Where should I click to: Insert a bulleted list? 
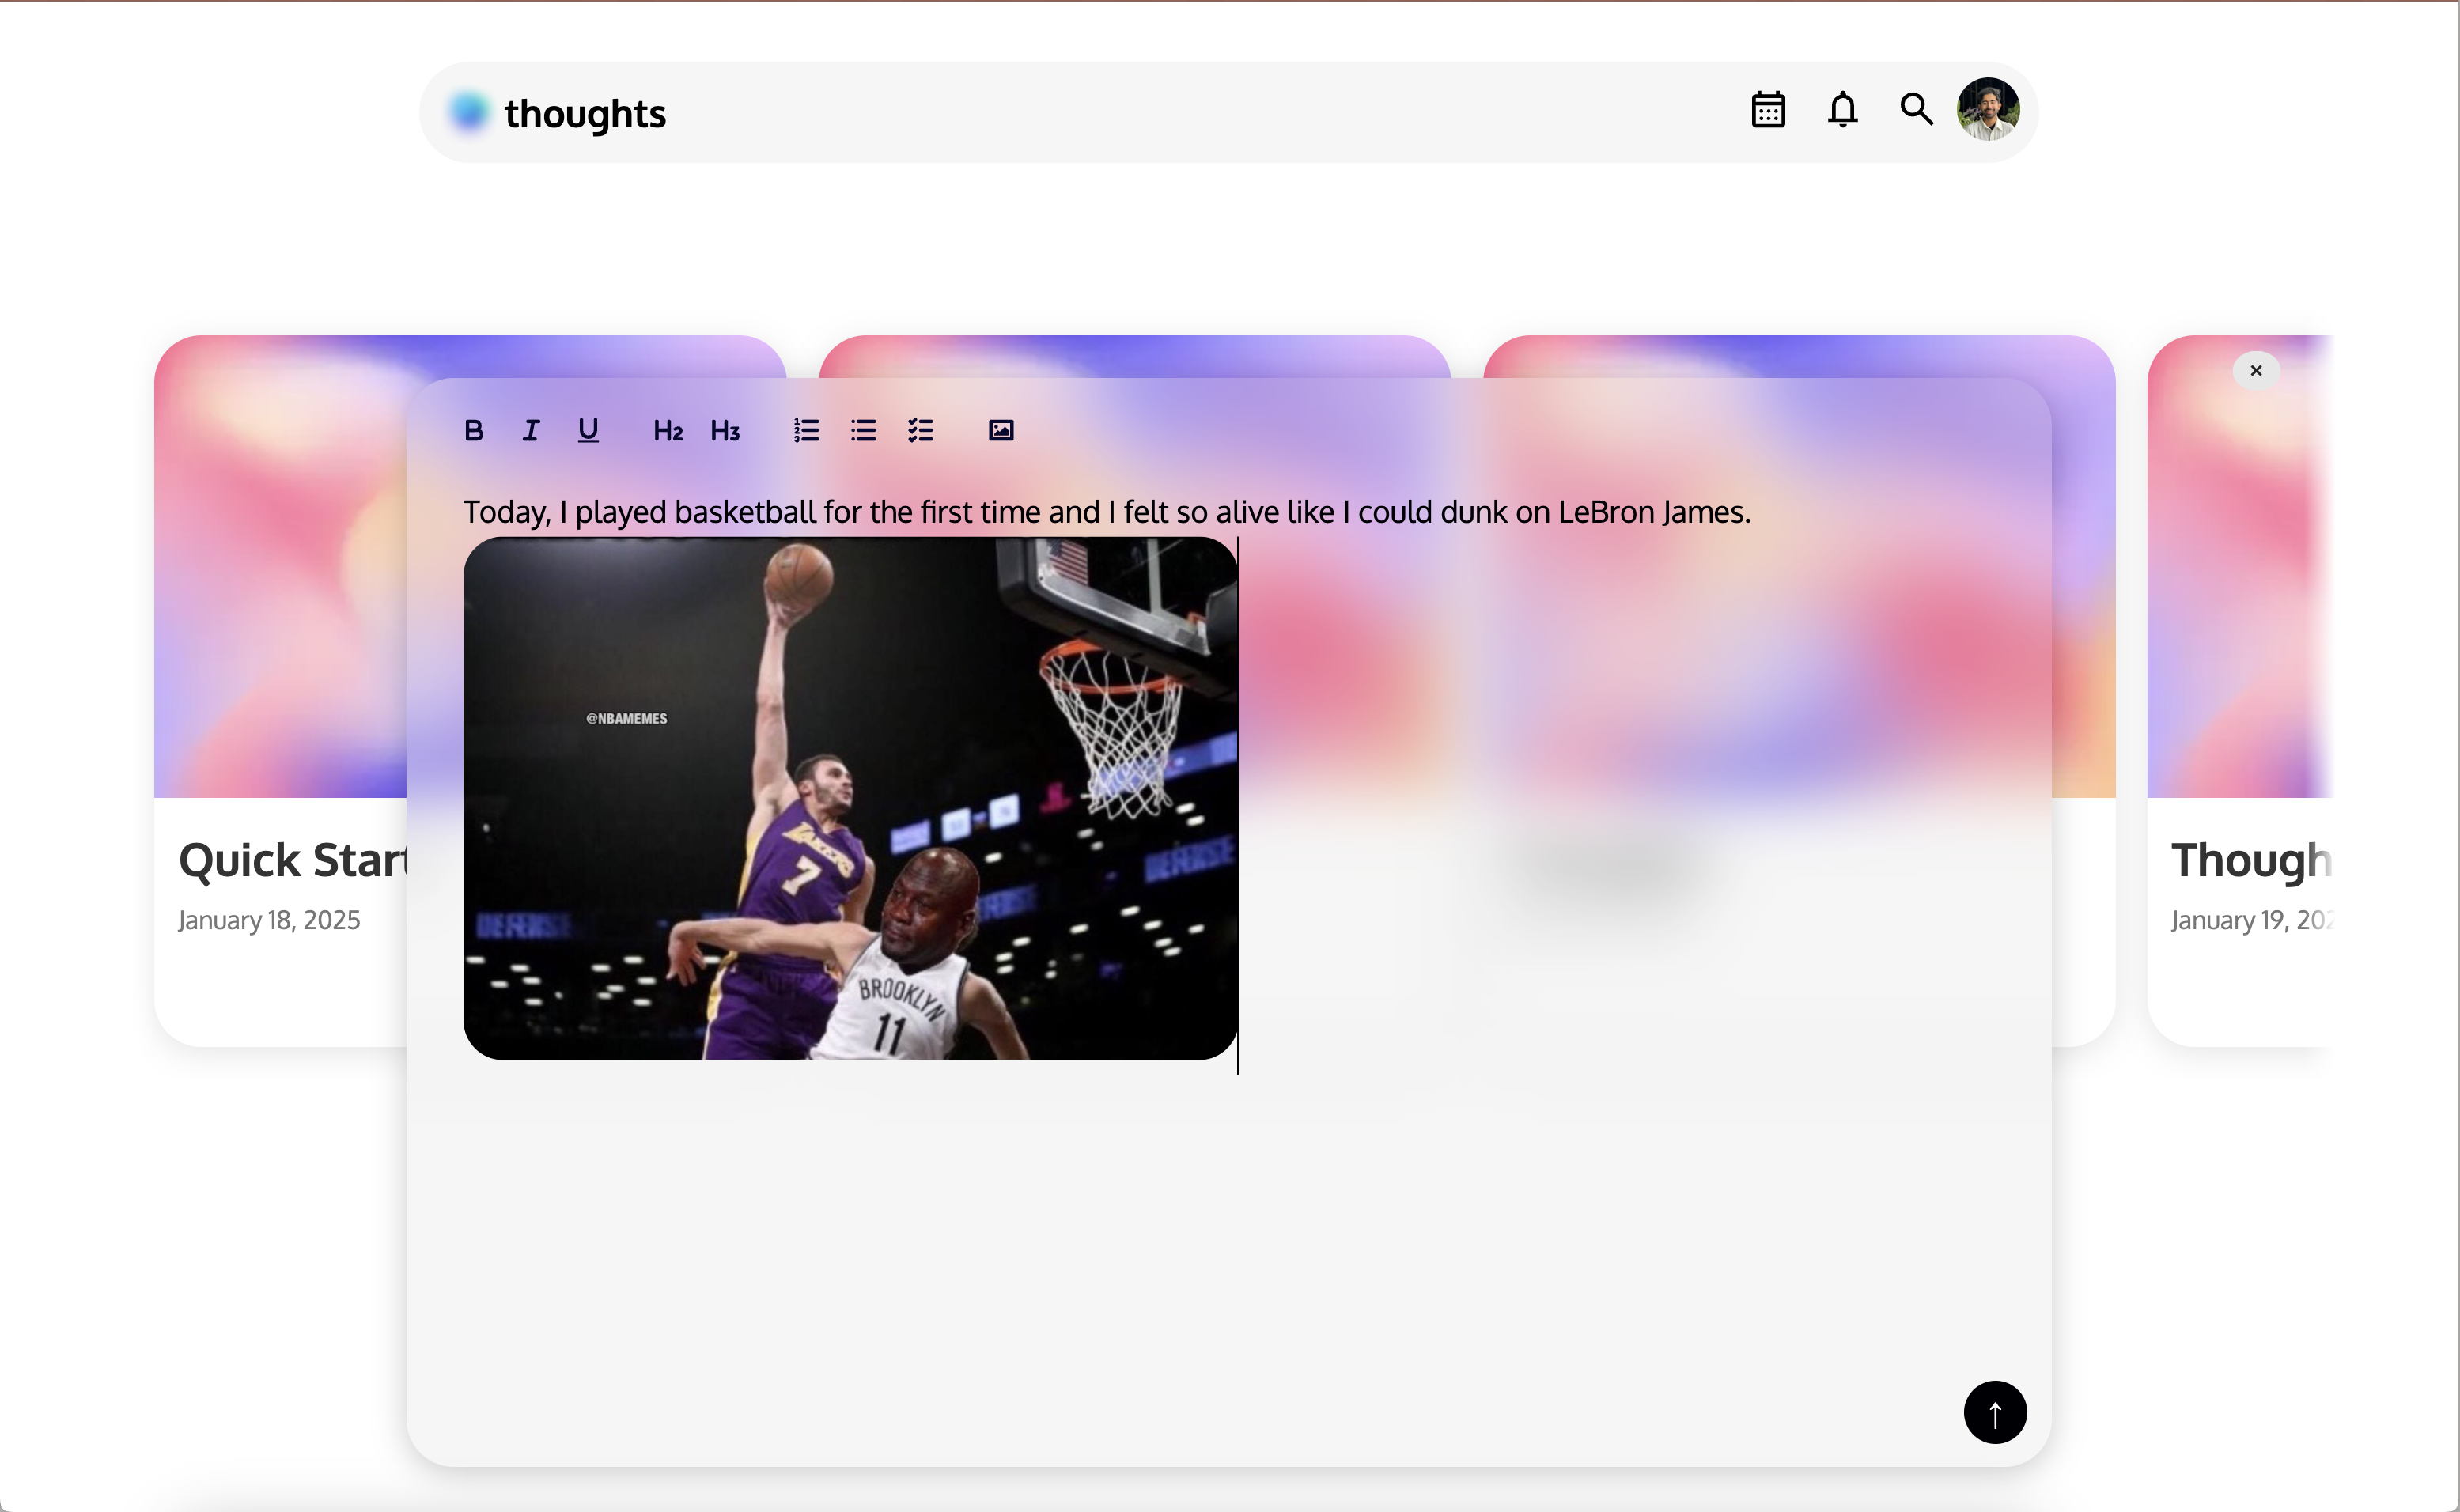coord(863,431)
